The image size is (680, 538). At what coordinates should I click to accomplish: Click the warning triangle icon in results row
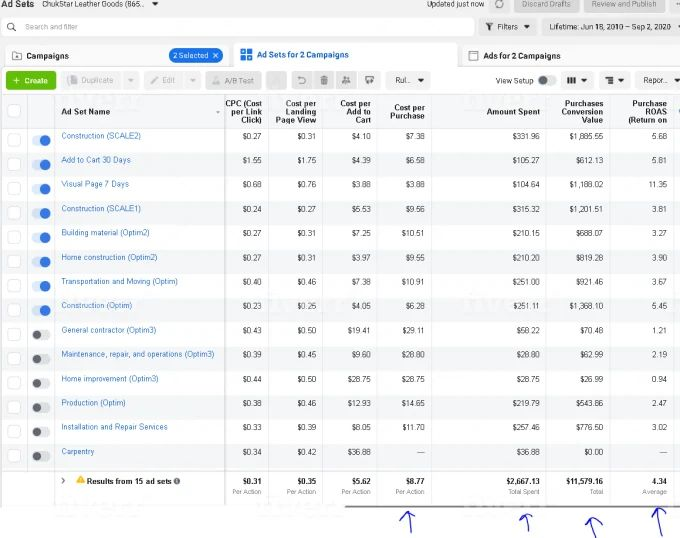81,480
